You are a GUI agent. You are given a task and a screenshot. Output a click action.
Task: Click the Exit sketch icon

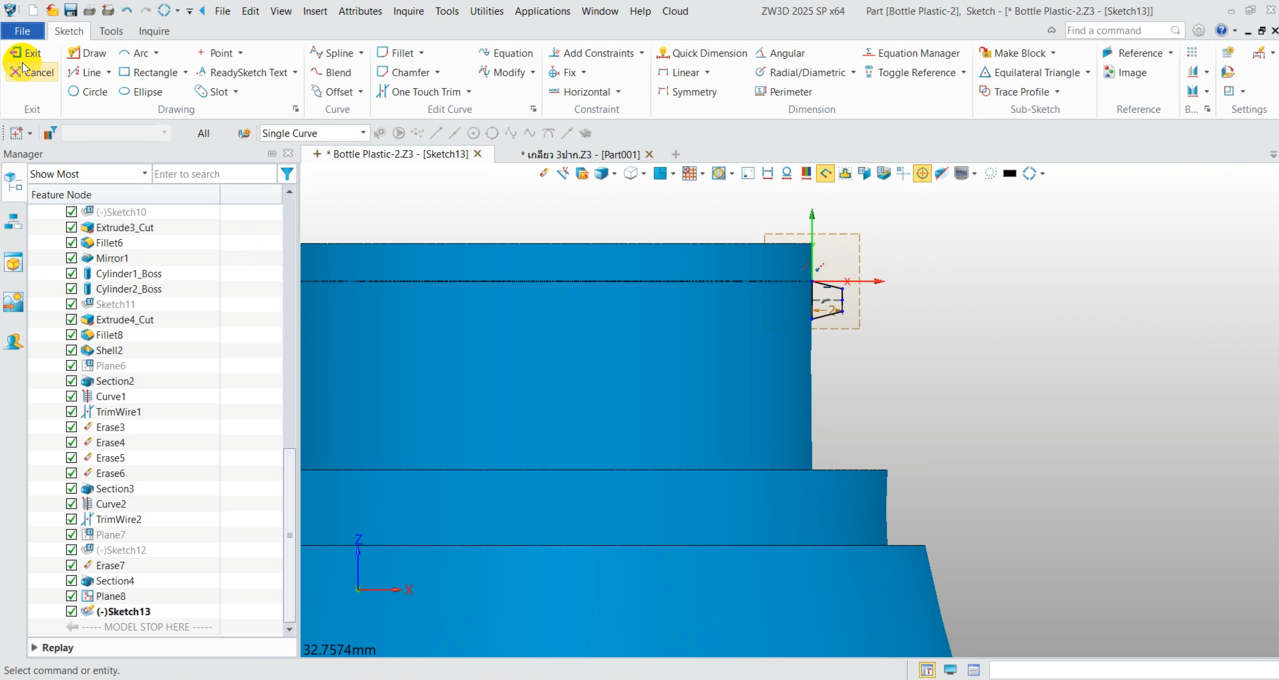coord(17,53)
